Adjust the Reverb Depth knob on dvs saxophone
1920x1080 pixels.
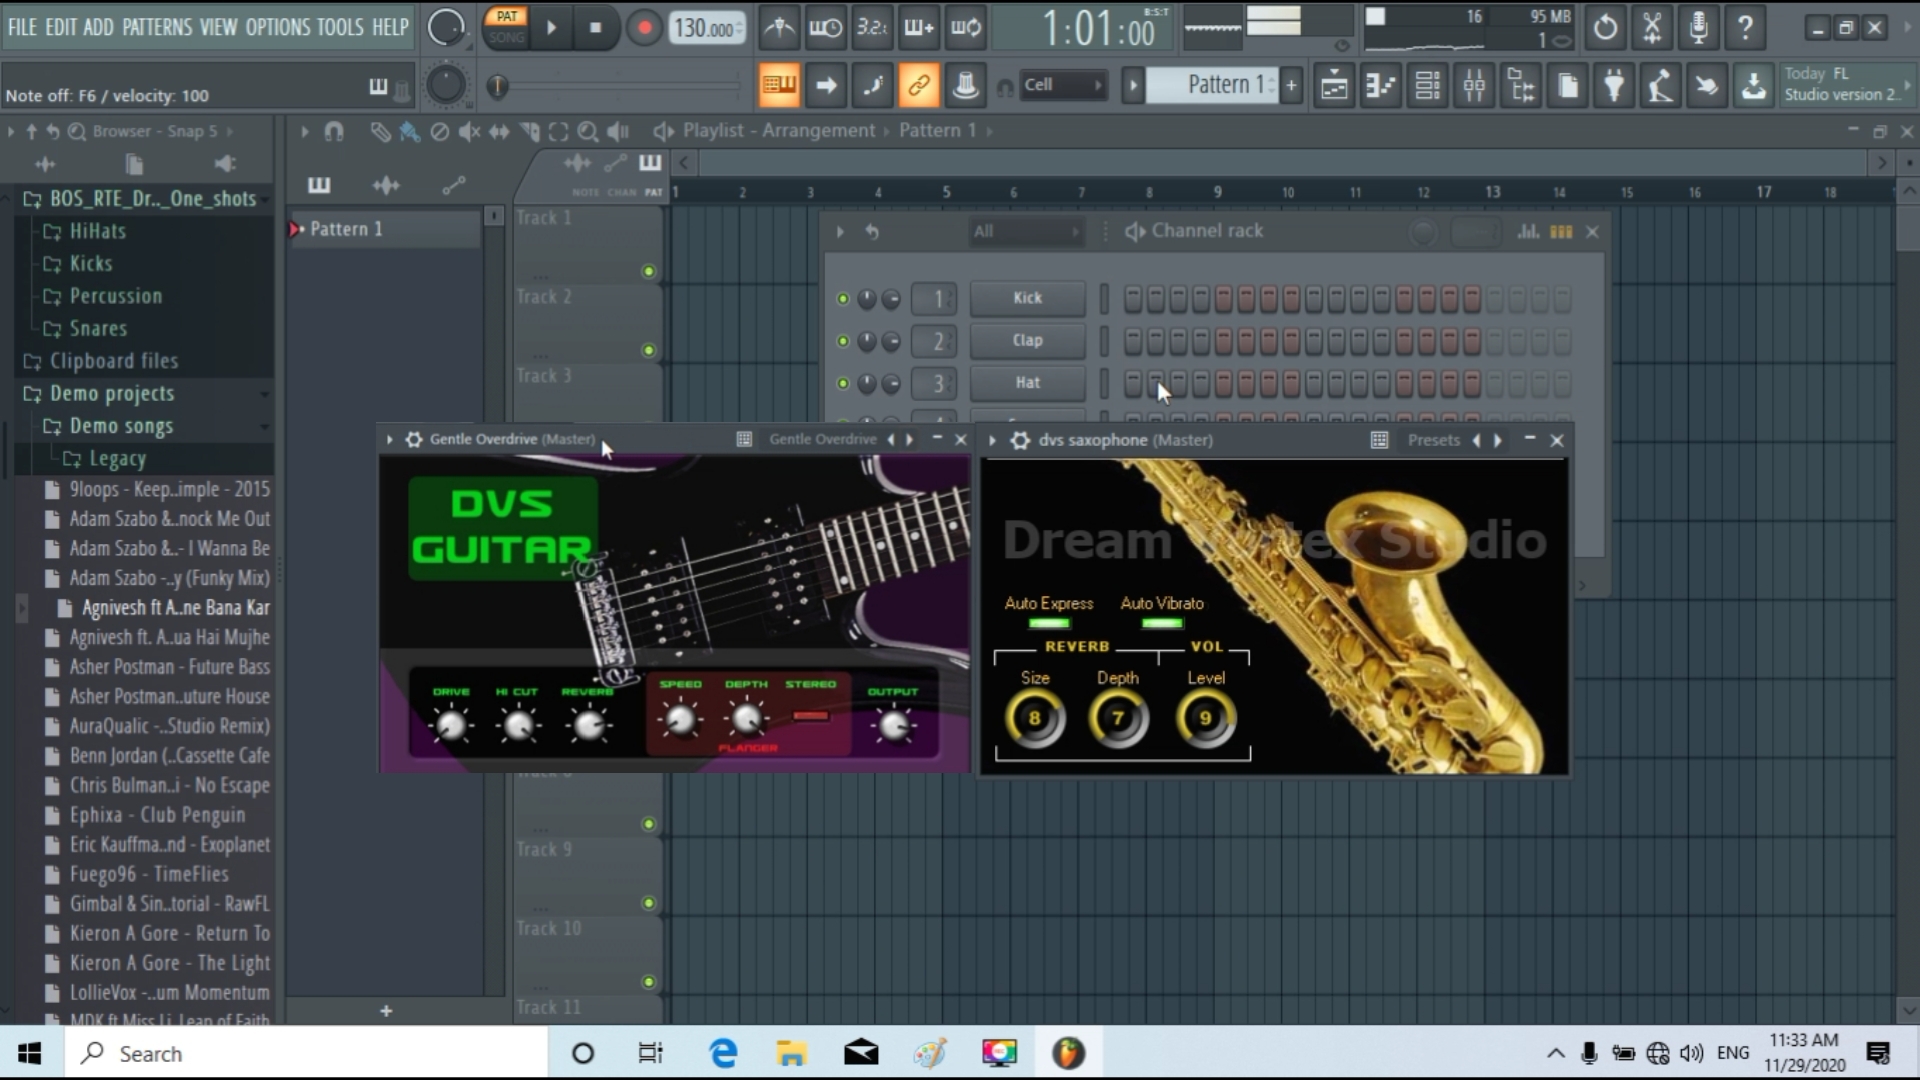point(1119,718)
